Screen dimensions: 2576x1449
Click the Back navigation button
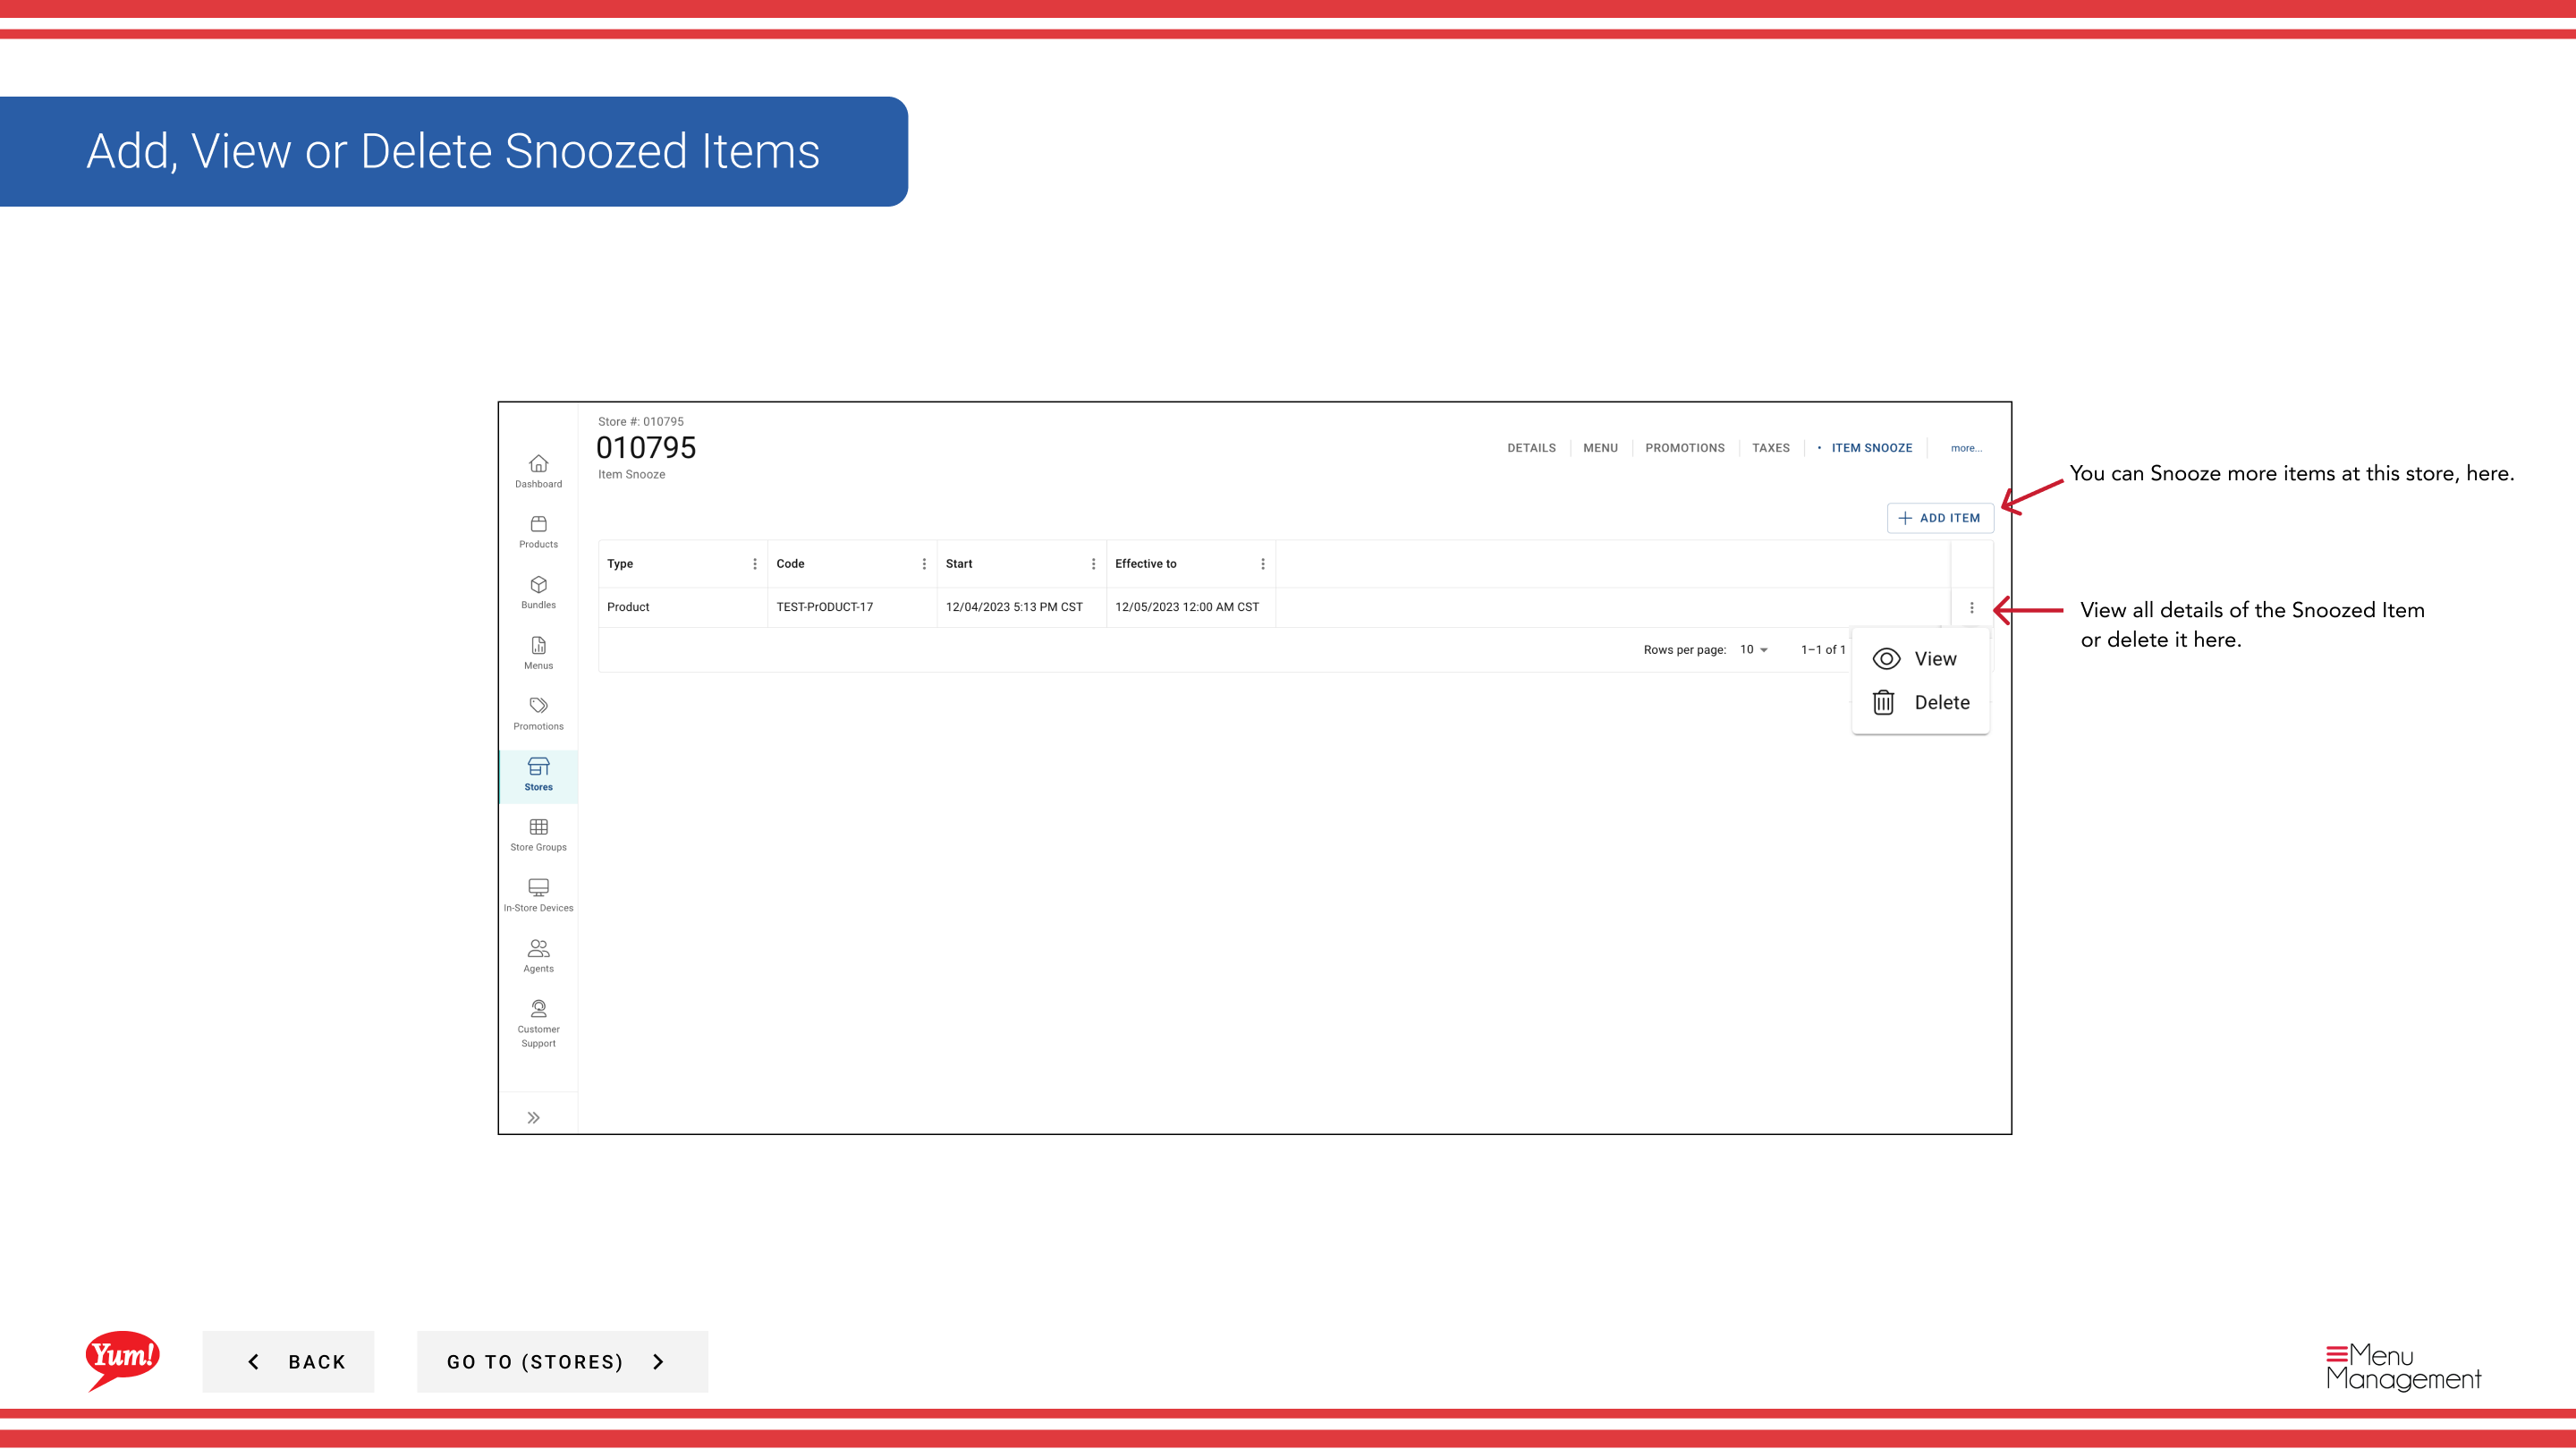click(x=288, y=1362)
